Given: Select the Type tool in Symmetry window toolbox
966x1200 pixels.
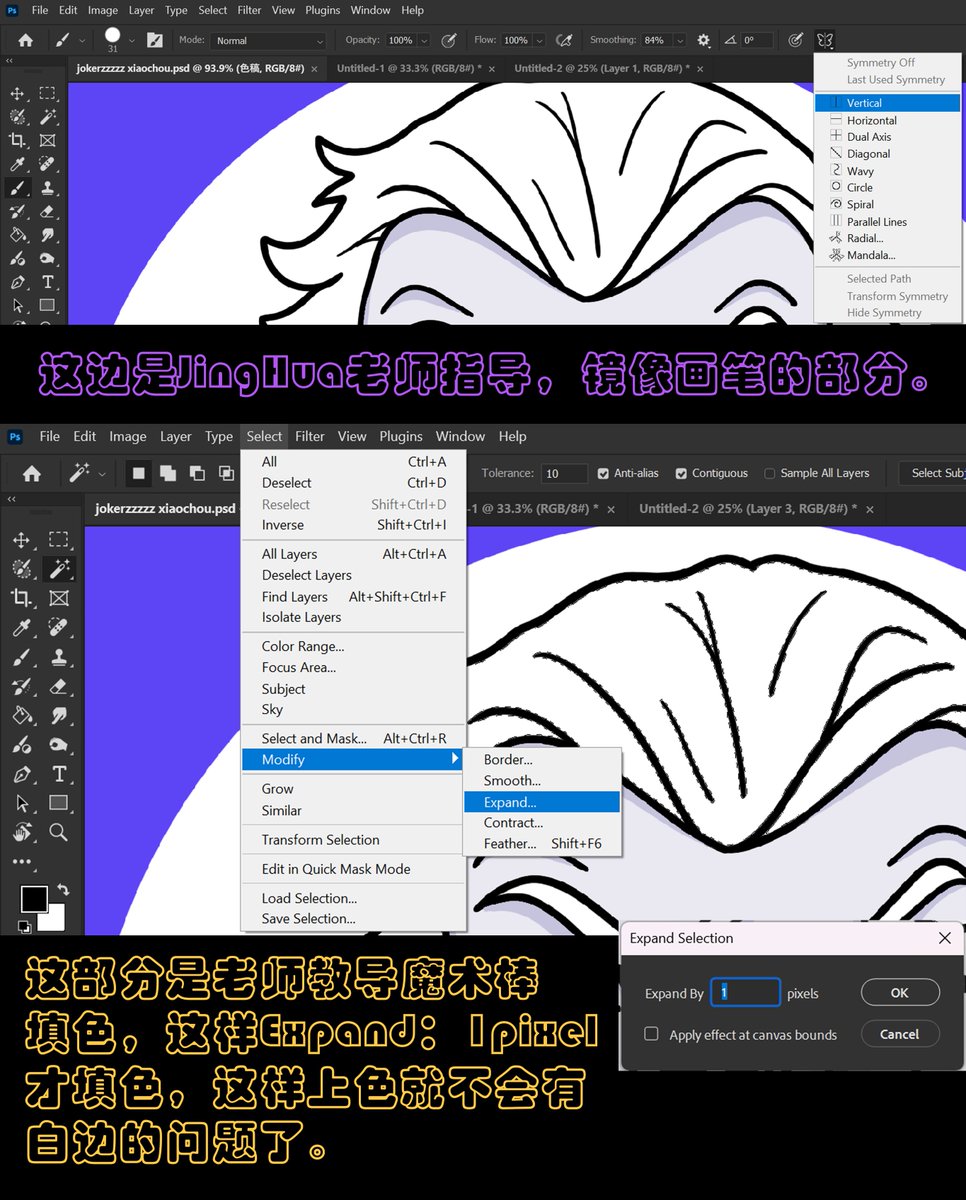Looking at the screenshot, I should point(47,282).
